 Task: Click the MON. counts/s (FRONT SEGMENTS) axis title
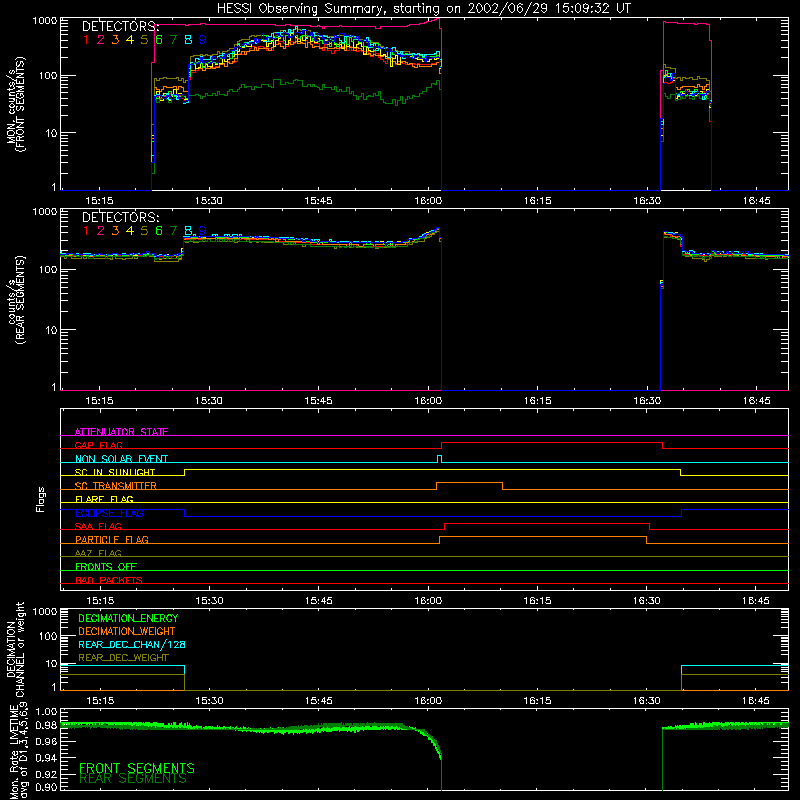(x=15, y=104)
